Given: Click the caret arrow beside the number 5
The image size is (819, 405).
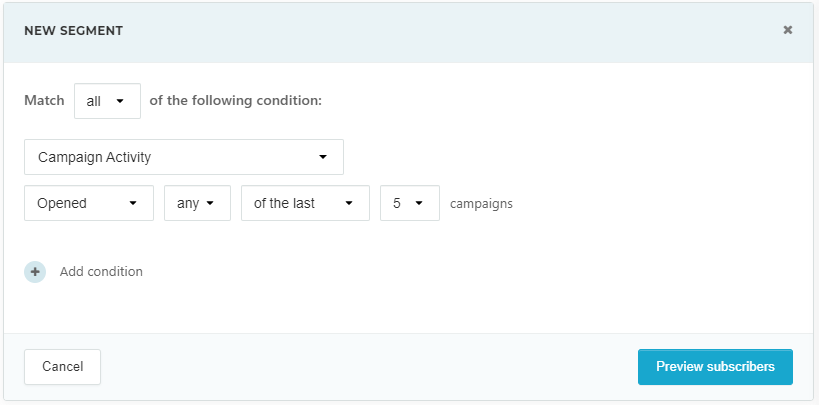Looking at the screenshot, I should 419,203.
